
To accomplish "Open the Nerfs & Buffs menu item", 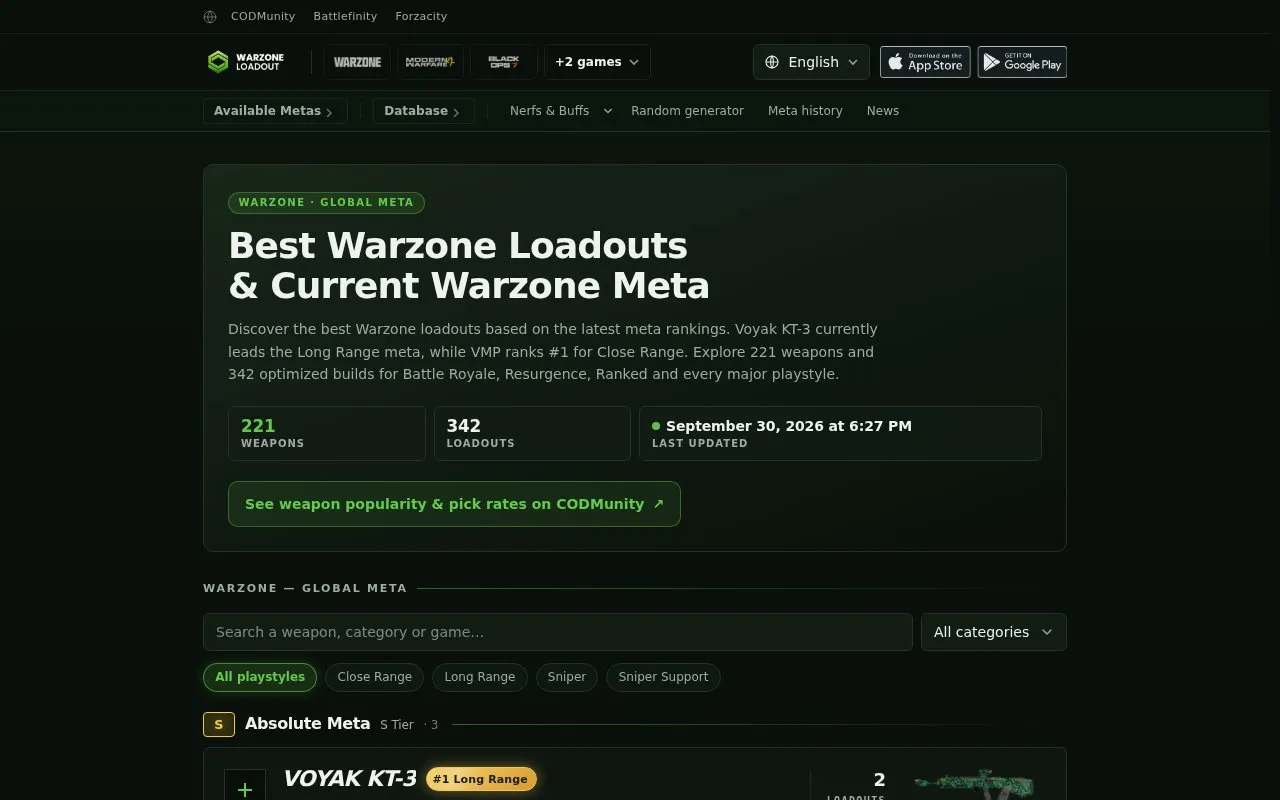I will [549, 111].
